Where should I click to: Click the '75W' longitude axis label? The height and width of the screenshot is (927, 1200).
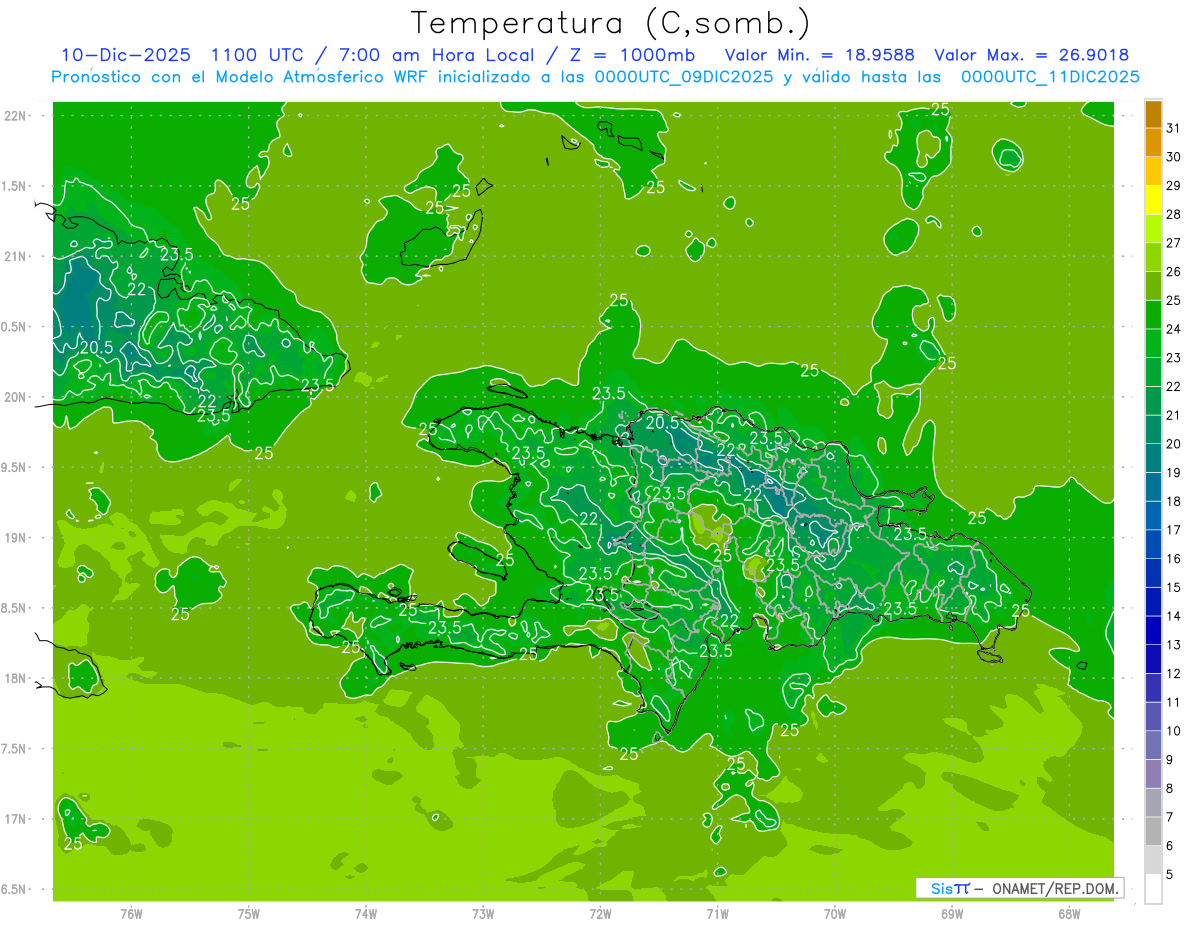point(249,913)
